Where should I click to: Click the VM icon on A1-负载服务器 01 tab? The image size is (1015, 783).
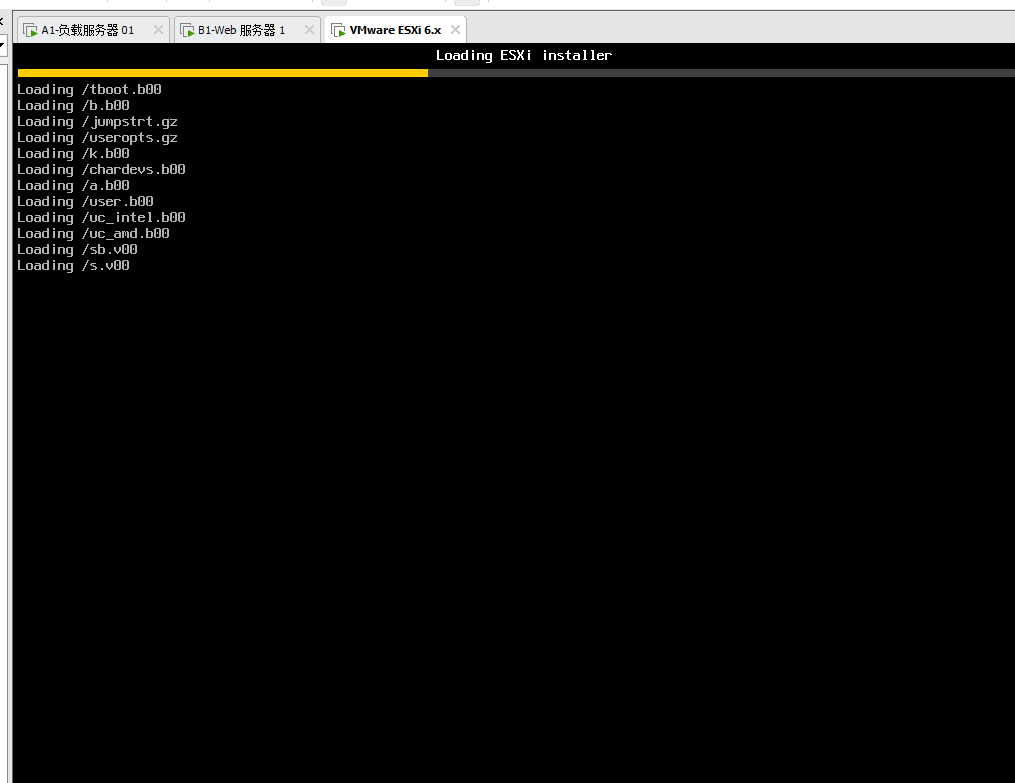click(x=32, y=29)
